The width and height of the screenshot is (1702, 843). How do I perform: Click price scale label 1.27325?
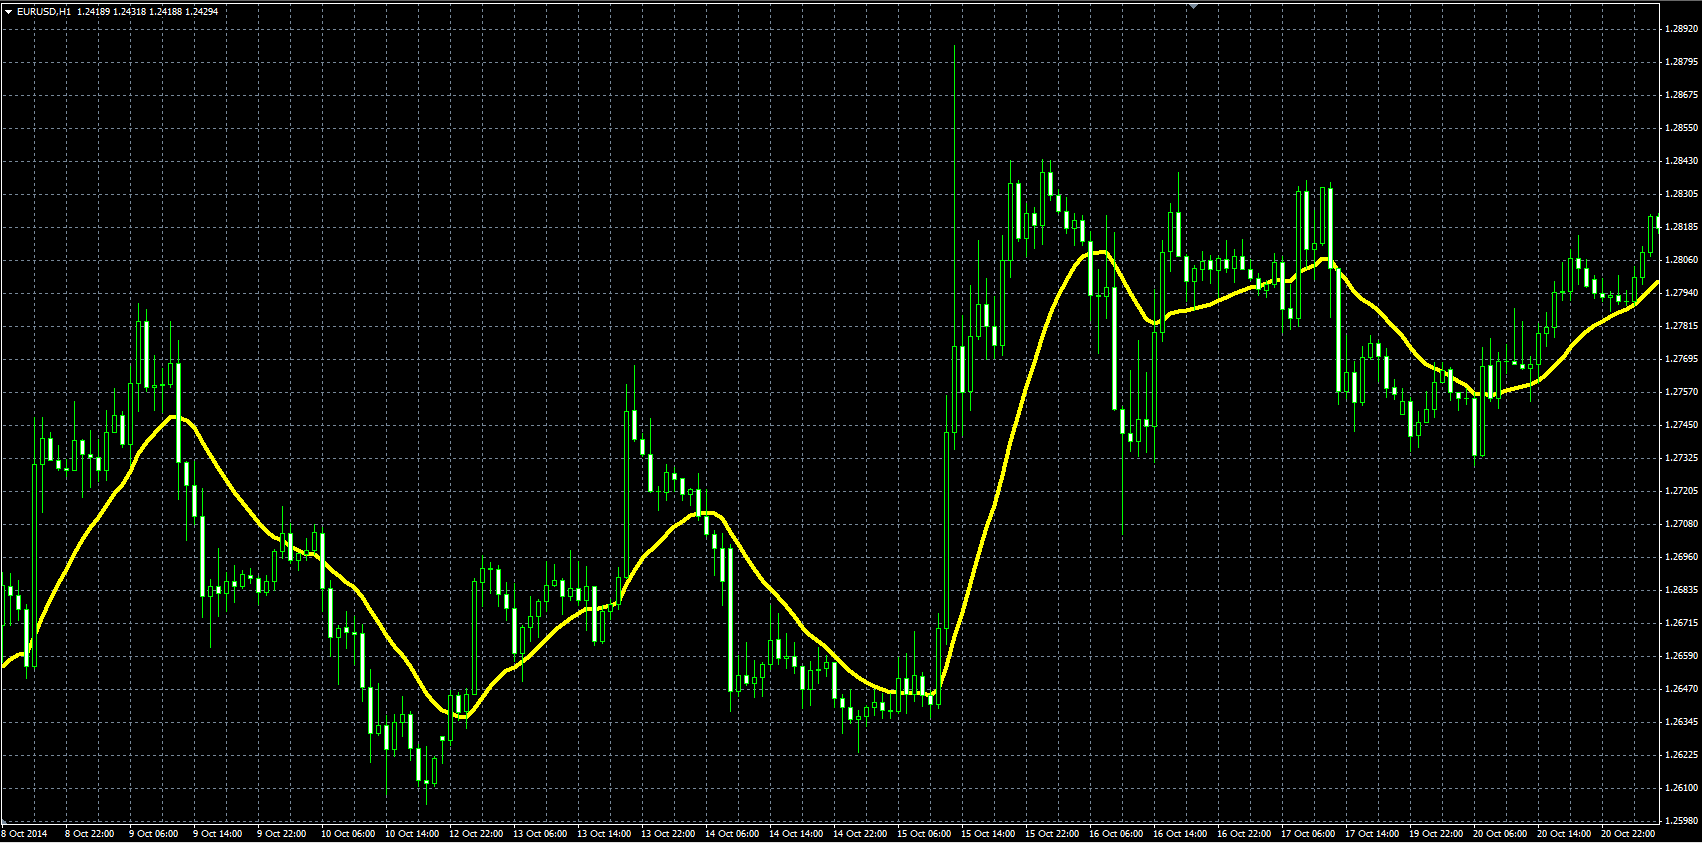click(1682, 458)
